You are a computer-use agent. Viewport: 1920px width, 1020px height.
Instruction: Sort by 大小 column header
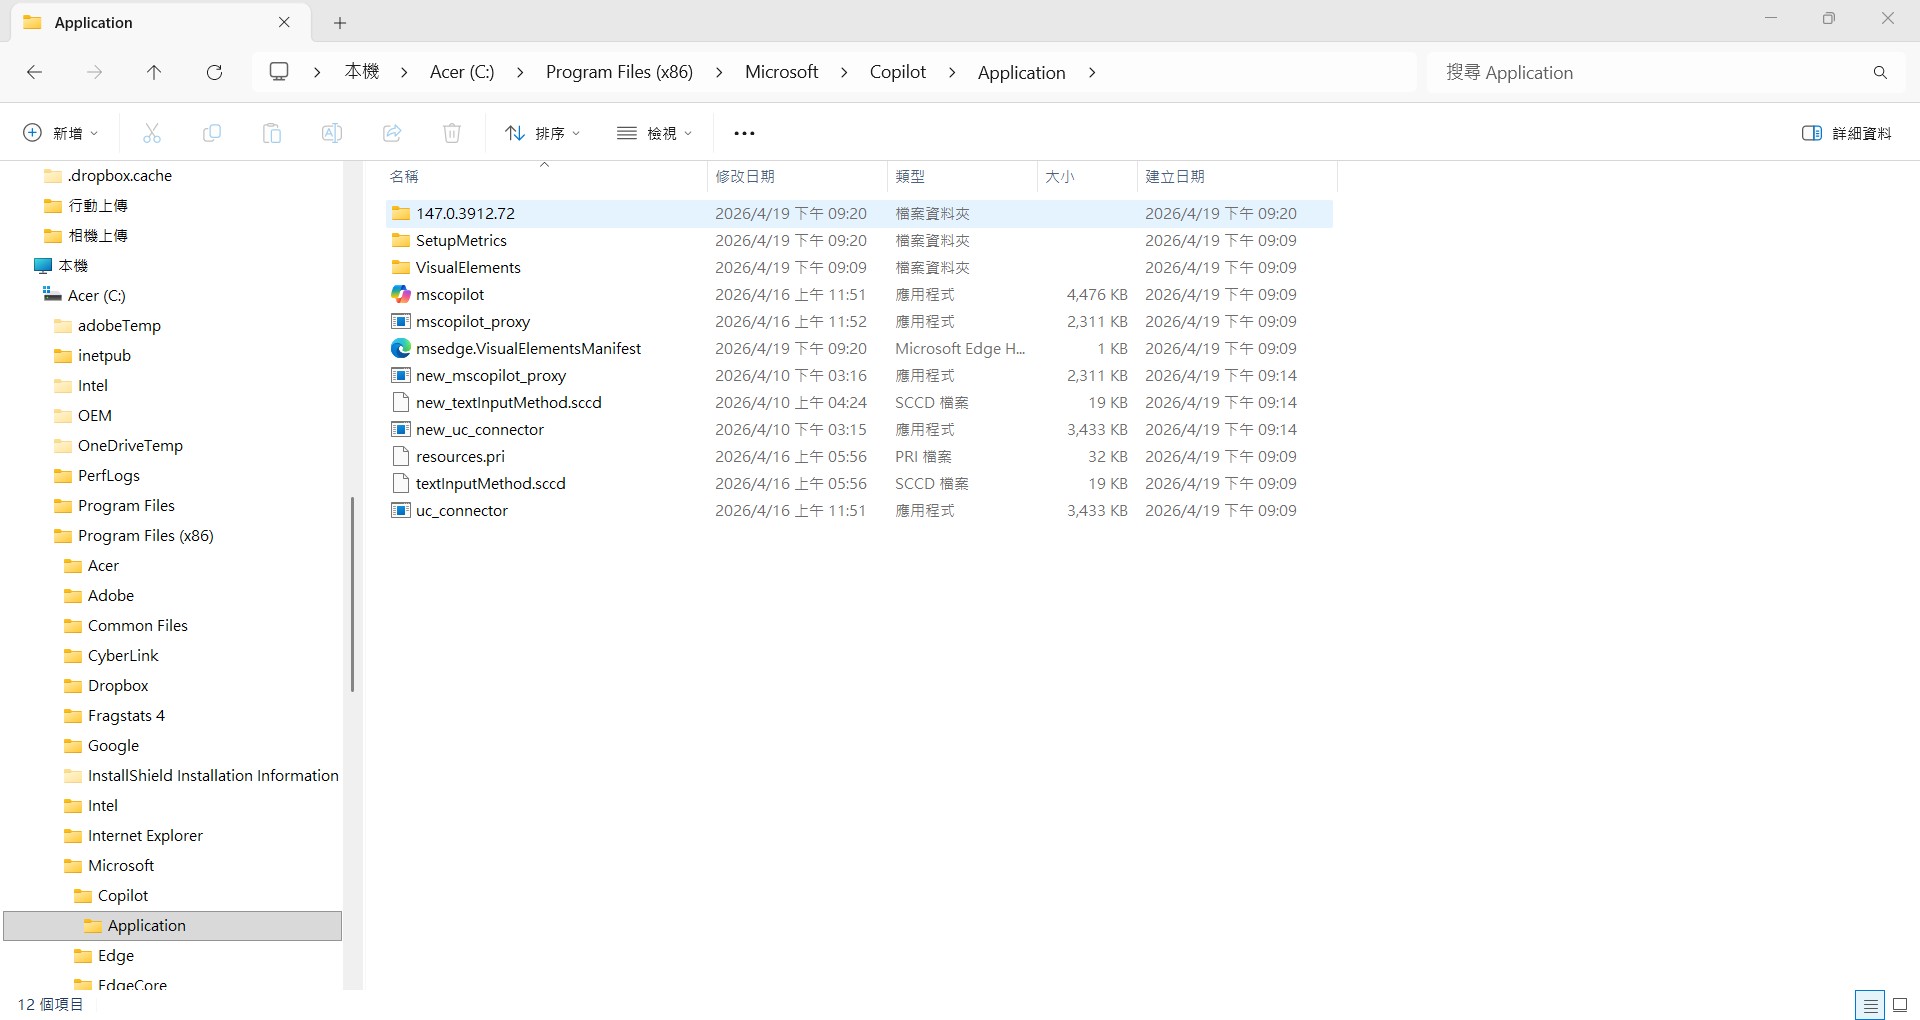click(1086, 176)
